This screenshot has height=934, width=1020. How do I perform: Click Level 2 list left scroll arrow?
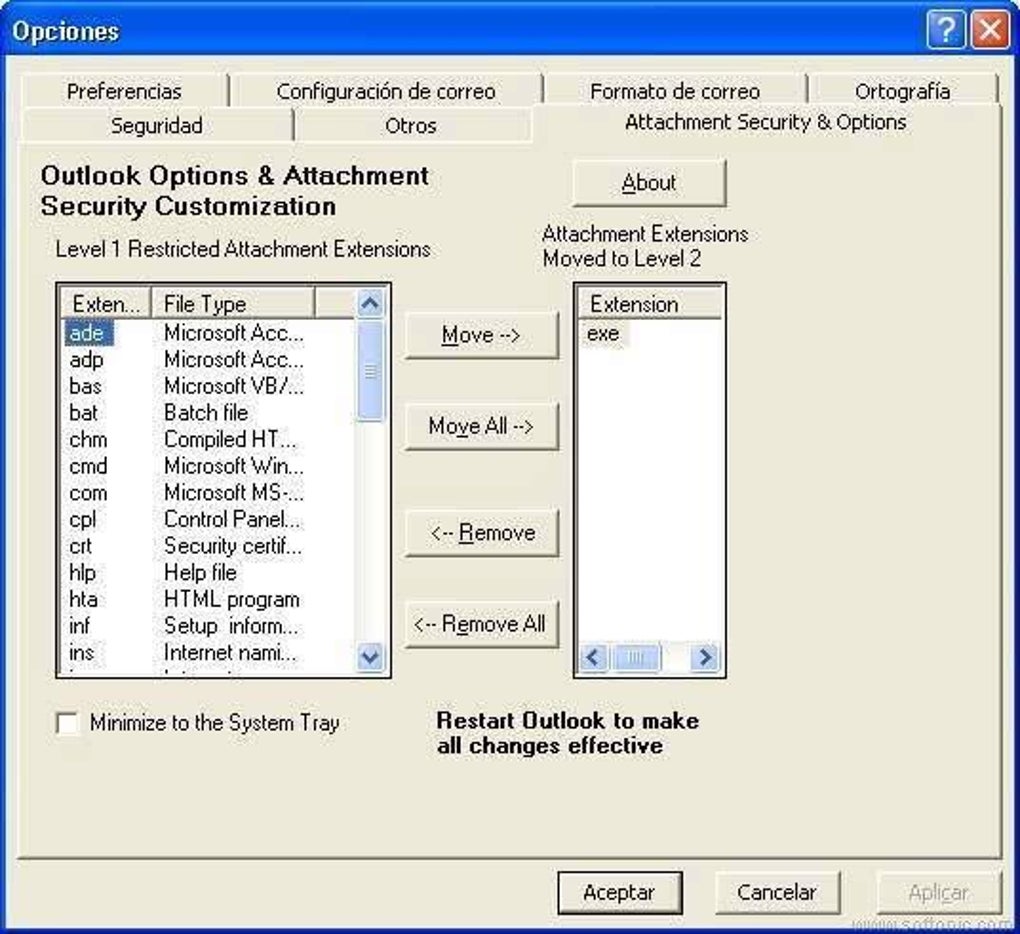(593, 657)
